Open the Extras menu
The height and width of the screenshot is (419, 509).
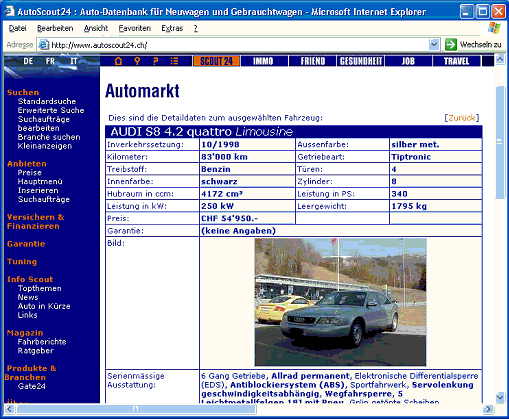172,28
